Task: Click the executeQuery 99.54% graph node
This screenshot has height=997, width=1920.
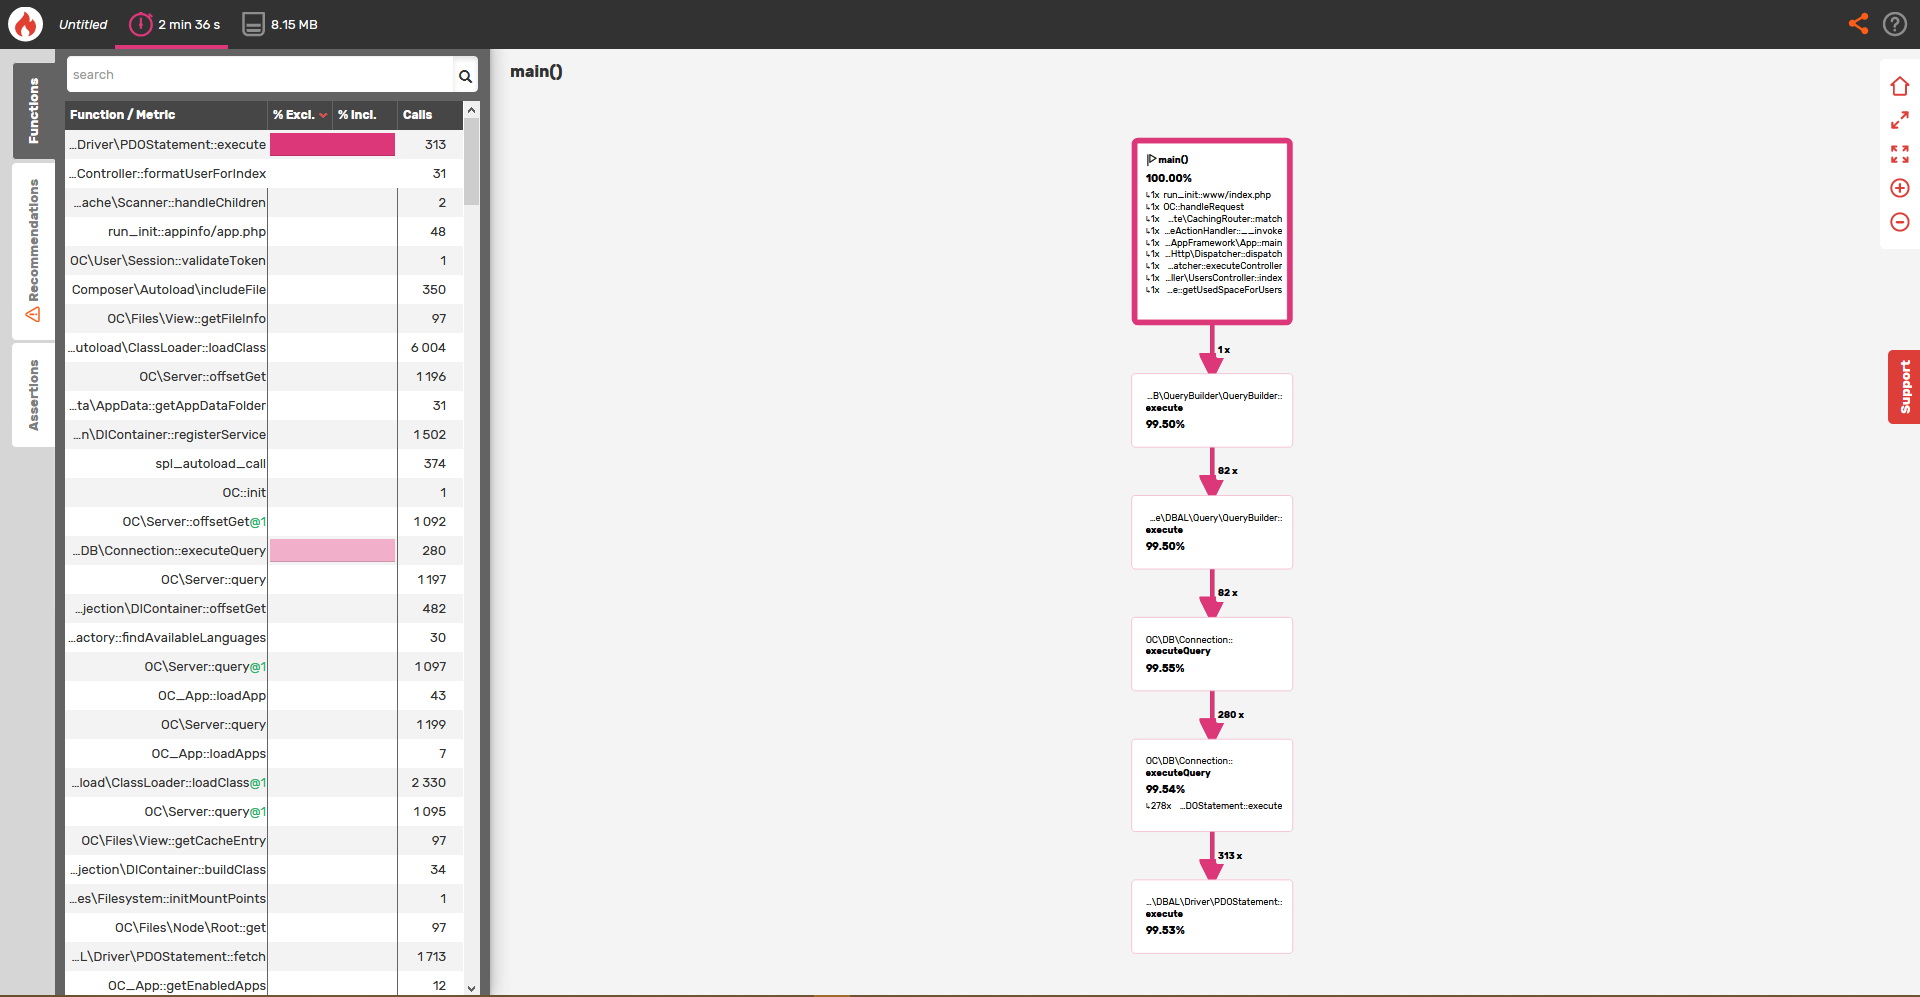Action: click(x=1212, y=785)
